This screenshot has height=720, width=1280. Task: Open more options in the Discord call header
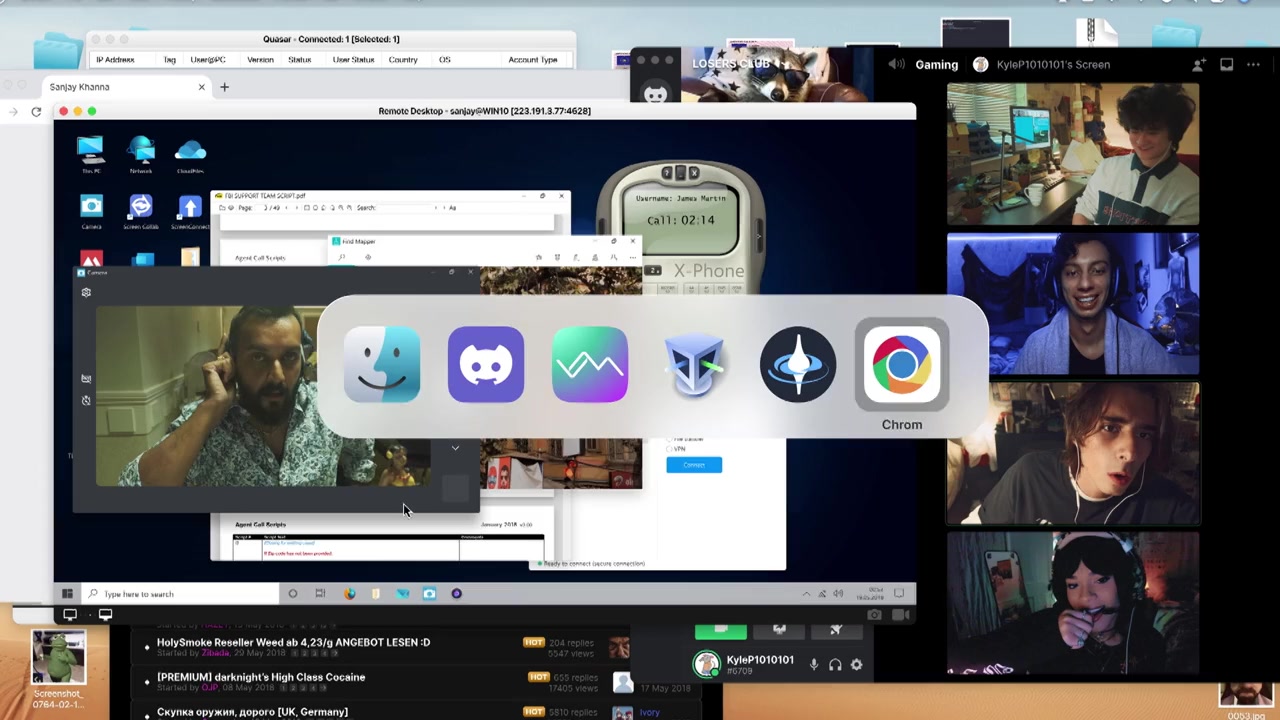1253,64
